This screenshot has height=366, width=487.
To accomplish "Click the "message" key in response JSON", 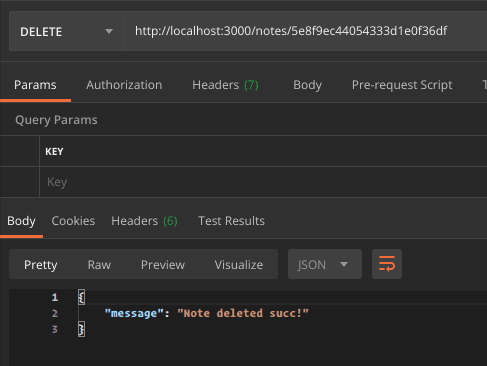I will click(134, 313).
